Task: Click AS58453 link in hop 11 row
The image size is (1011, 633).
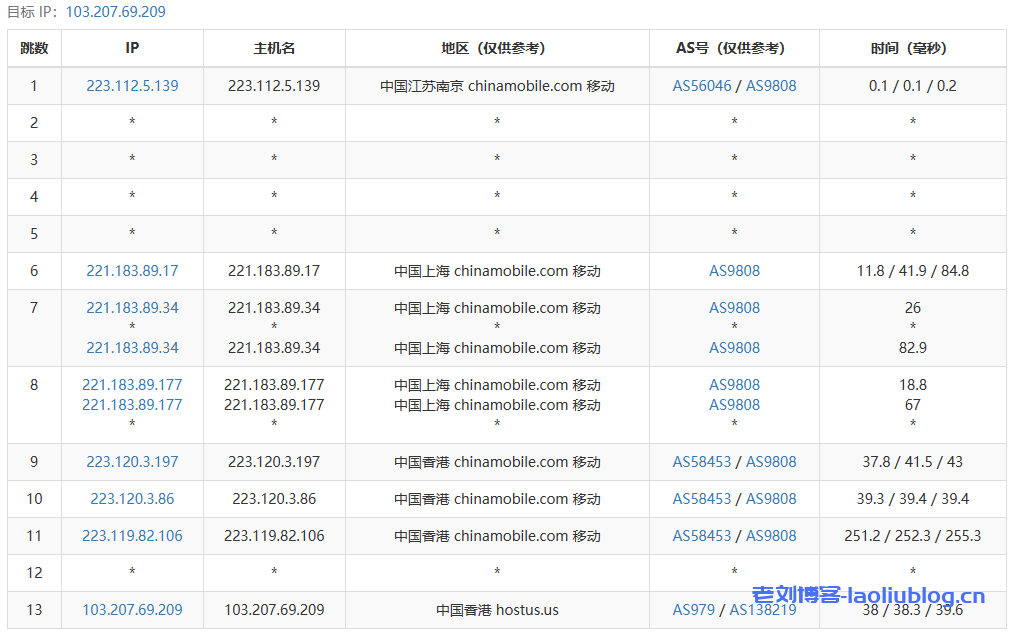Action: pyautogui.click(x=702, y=536)
